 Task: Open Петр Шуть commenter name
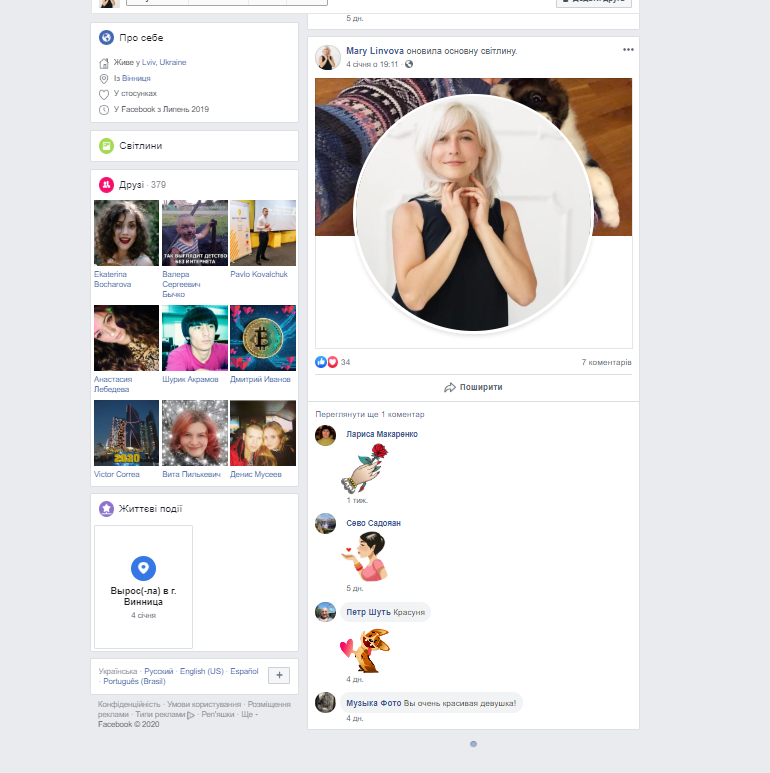pyautogui.click(x=368, y=612)
